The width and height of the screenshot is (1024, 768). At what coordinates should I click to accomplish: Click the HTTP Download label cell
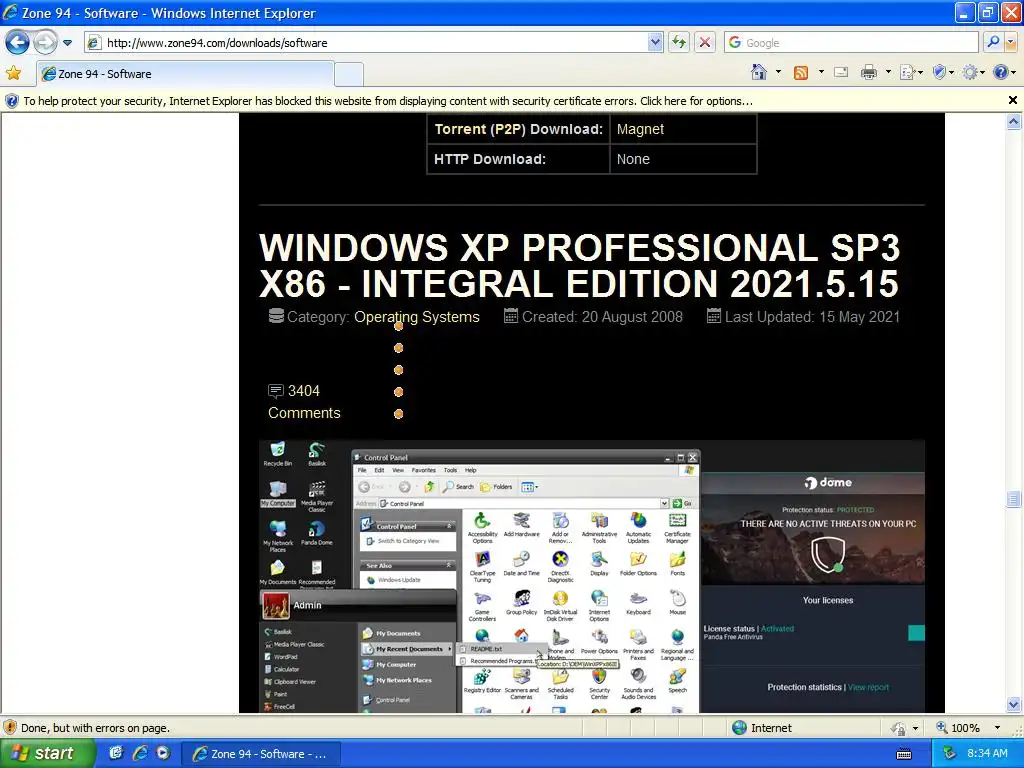(x=519, y=159)
